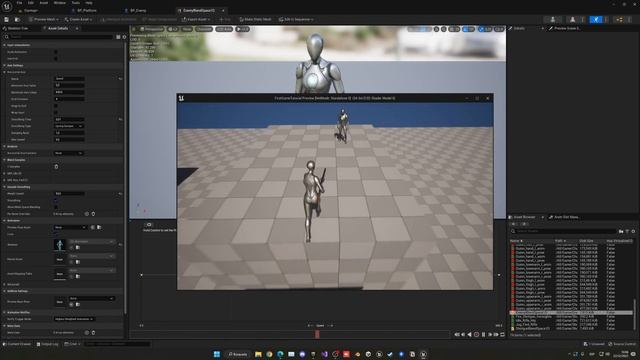Open the LOD Auto menu
Viewport: 640px width, 360px height.
(x=224, y=29)
